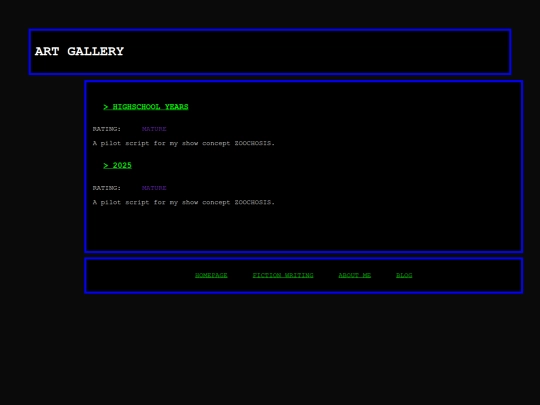Click the Rating label under Highschool Years
The width and height of the screenshot is (540, 405).
click(107, 129)
